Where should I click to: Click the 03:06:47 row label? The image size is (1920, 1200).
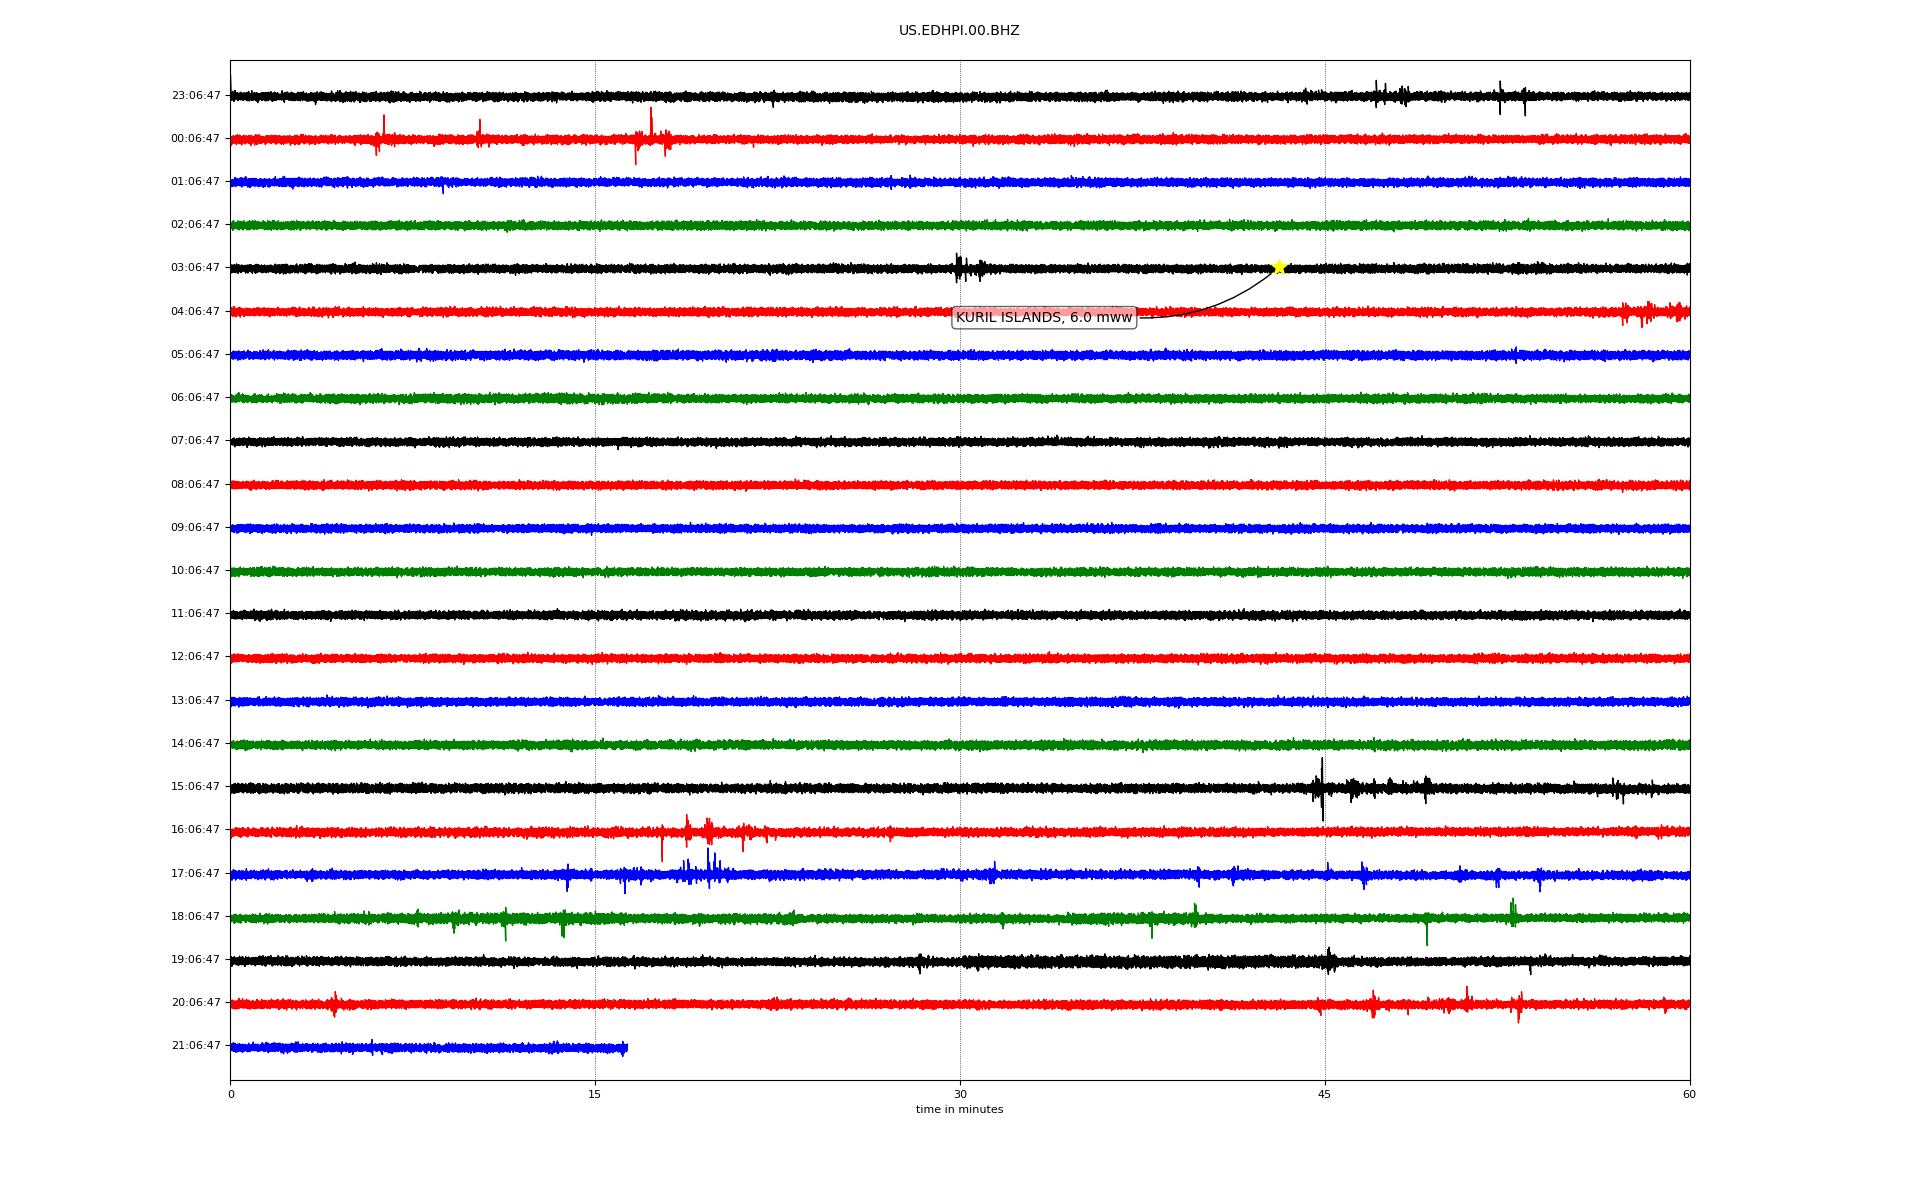coord(196,268)
